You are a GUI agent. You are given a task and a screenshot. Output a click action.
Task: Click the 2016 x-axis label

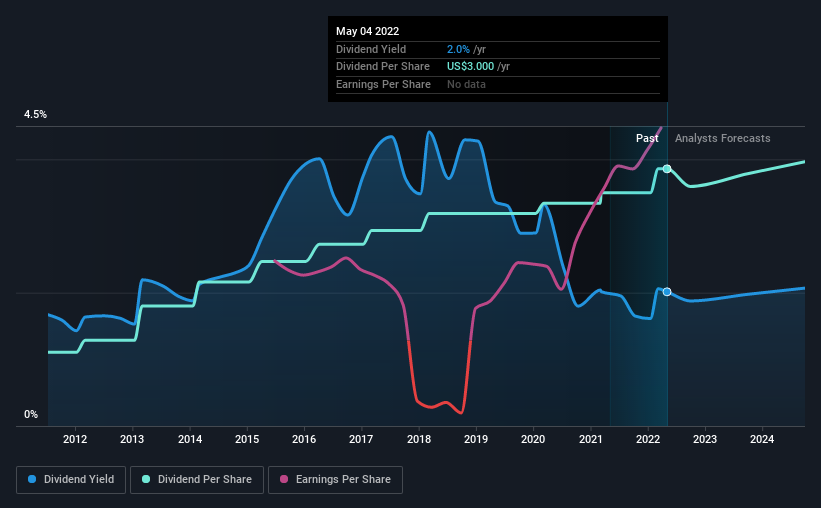tap(304, 439)
